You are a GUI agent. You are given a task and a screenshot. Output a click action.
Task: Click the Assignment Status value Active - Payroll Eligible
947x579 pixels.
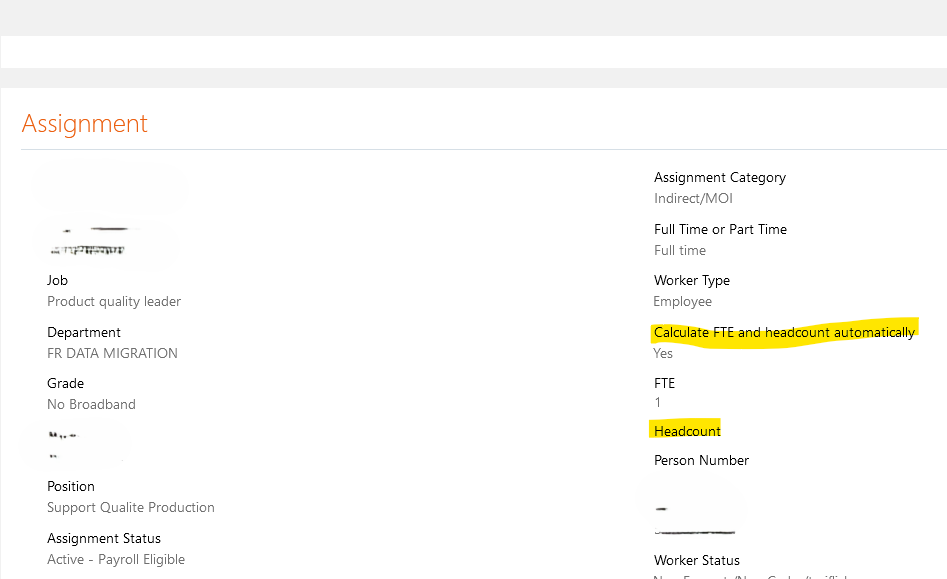(115, 559)
